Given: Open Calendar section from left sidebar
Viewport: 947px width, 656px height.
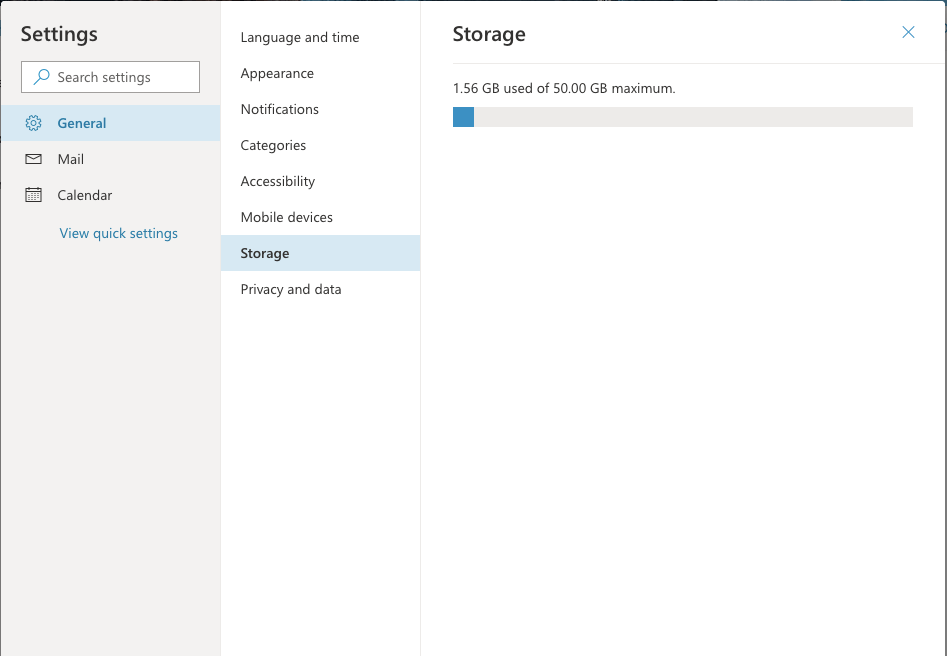Looking at the screenshot, I should click(85, 194).
